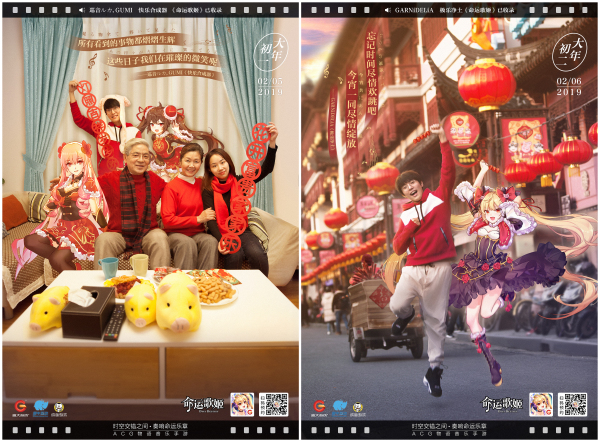Click the vertical lyric 今宵一同尽情绽放
600x442 pixels.
351,109
